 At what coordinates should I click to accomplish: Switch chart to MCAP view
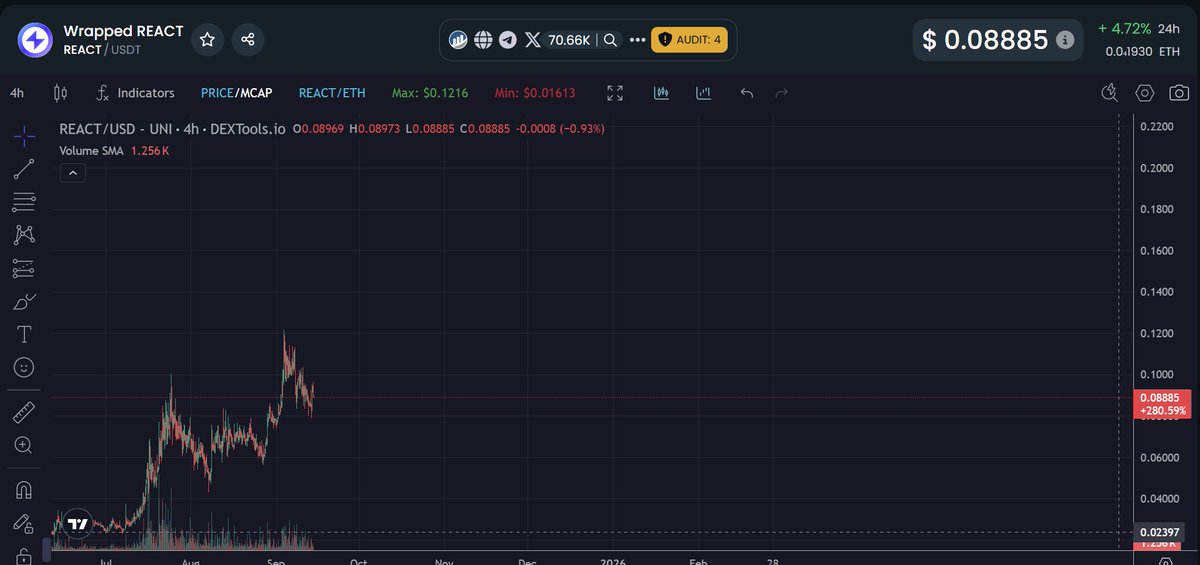254,93
